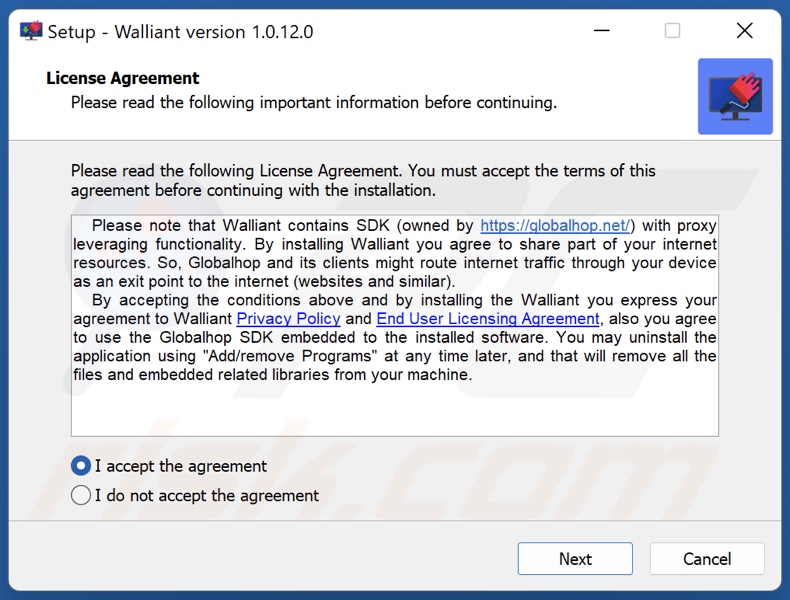Image resolution: width=790 pixels, height=600 pixels.
Task: Click inside the license text box
Action: (x=394, y=326)
